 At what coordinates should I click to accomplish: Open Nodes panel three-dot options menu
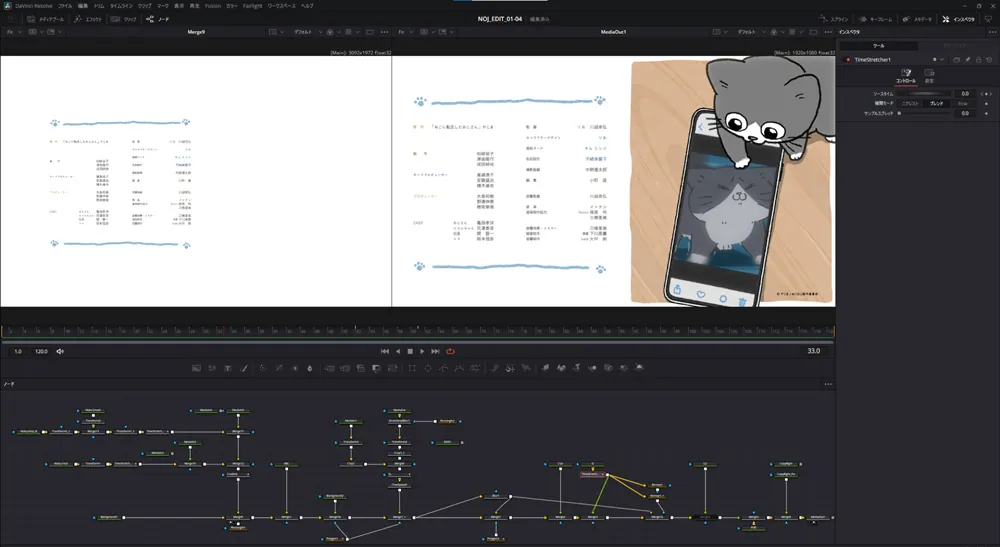[828, 384]
